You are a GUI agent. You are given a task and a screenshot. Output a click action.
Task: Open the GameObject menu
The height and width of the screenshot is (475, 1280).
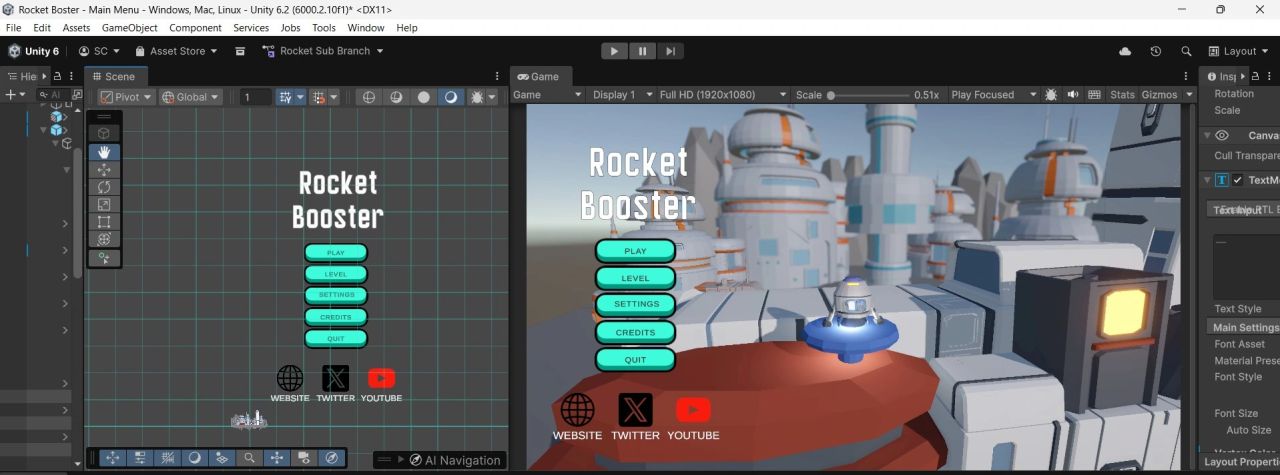tap(129, 28)
